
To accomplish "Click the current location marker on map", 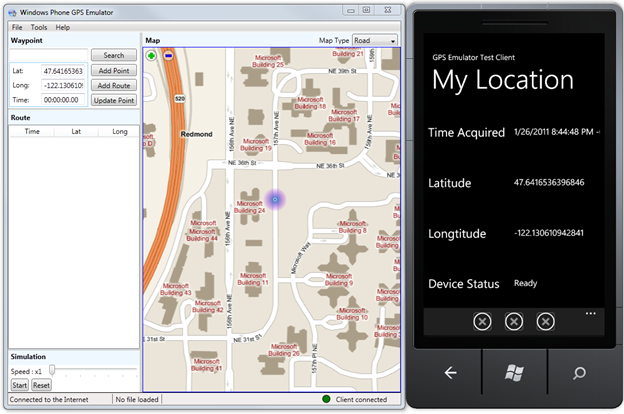I will pyautogui.click(x=275, y=199).
